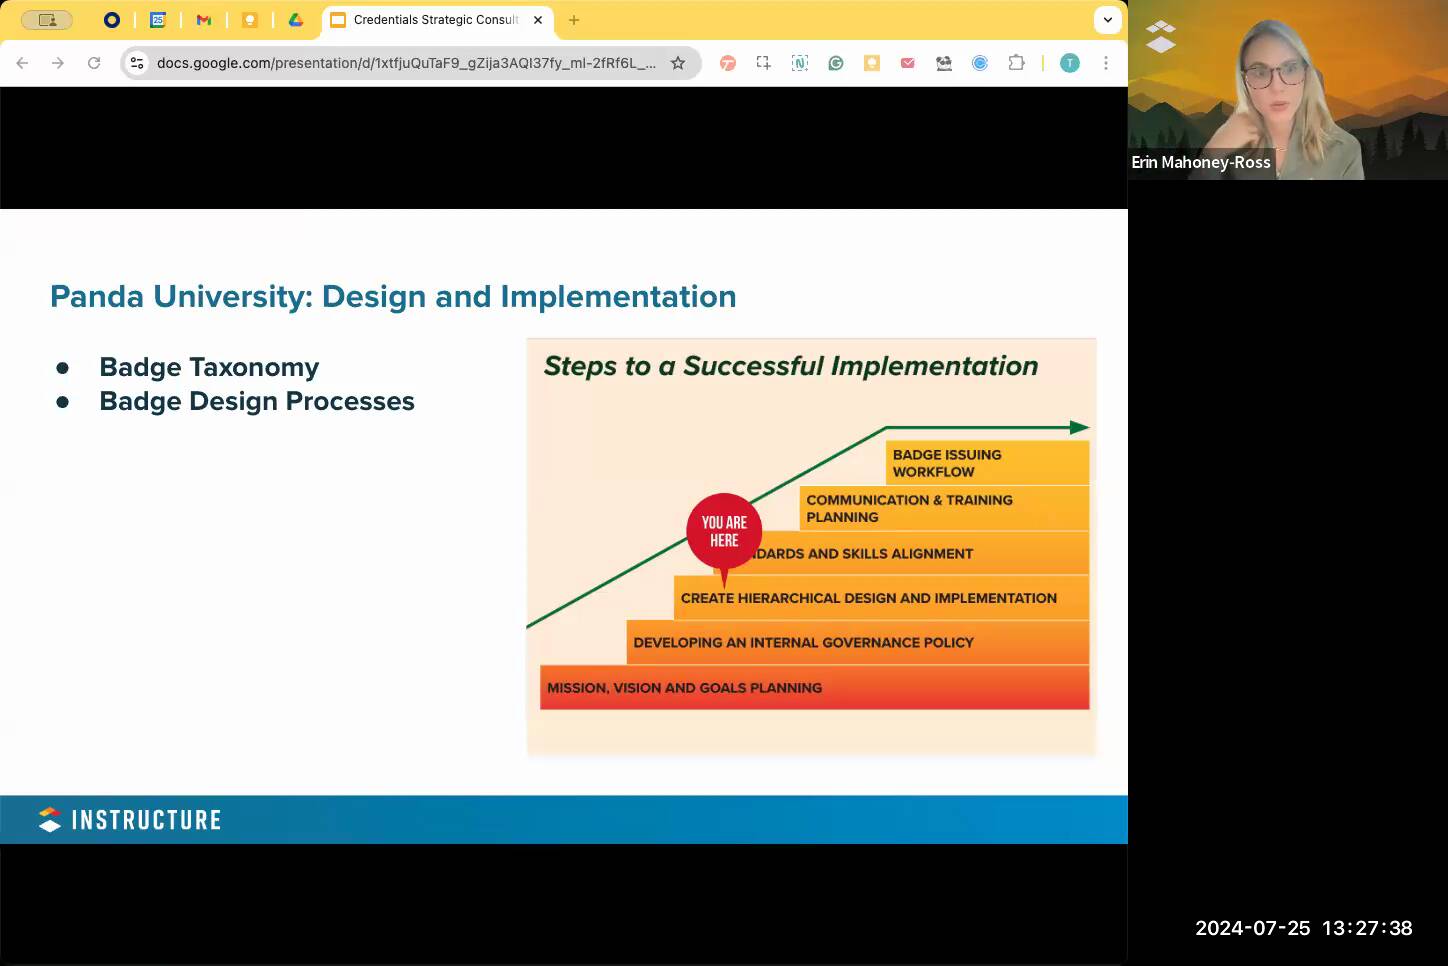Open the Google Keep pinned tab
1448x966 pixels.
[250, 20]
